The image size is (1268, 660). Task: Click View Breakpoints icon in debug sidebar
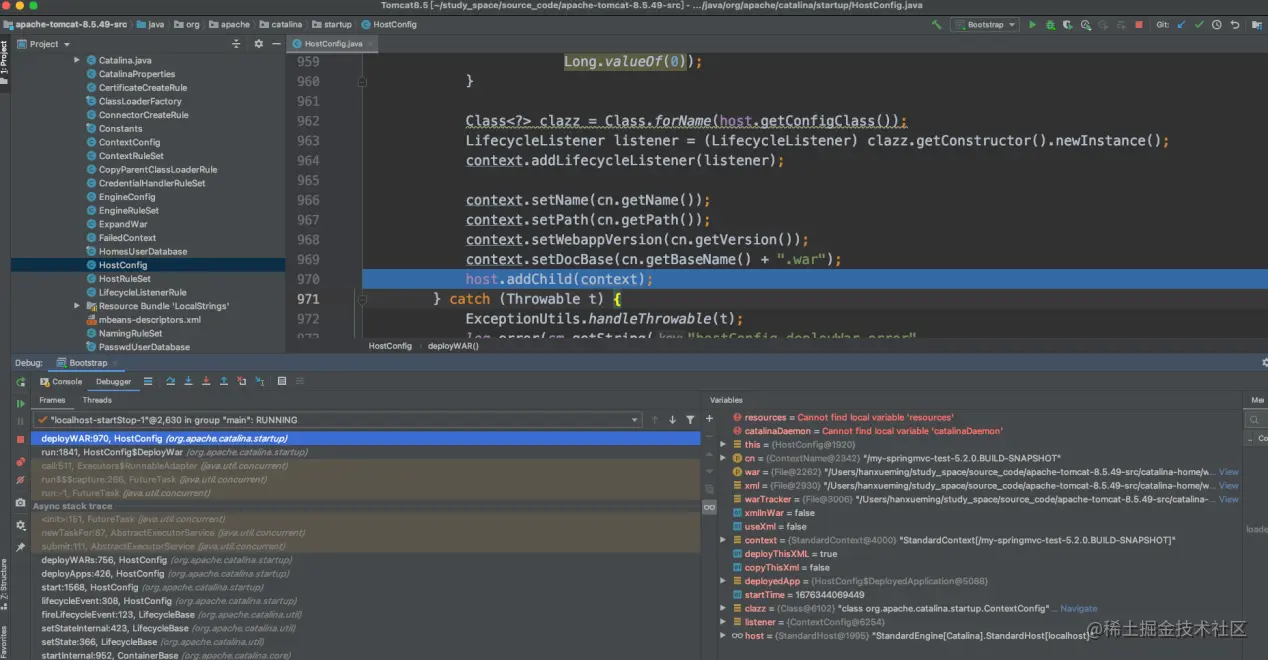[x=20, y=462]
